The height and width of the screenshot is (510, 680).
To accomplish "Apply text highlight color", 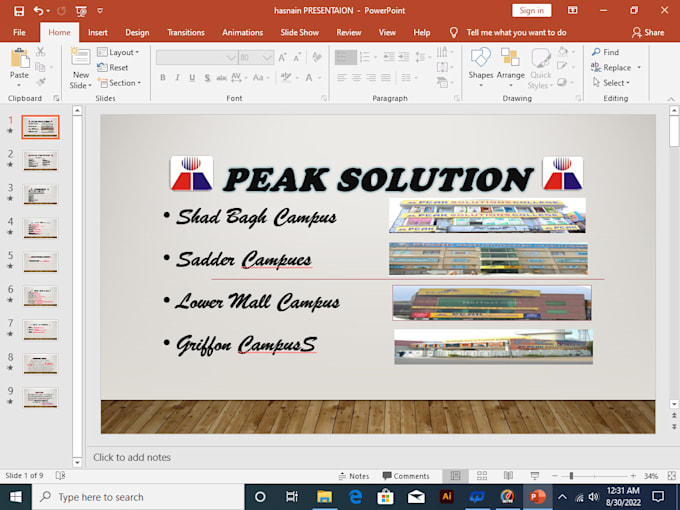I will click(286, 78).
